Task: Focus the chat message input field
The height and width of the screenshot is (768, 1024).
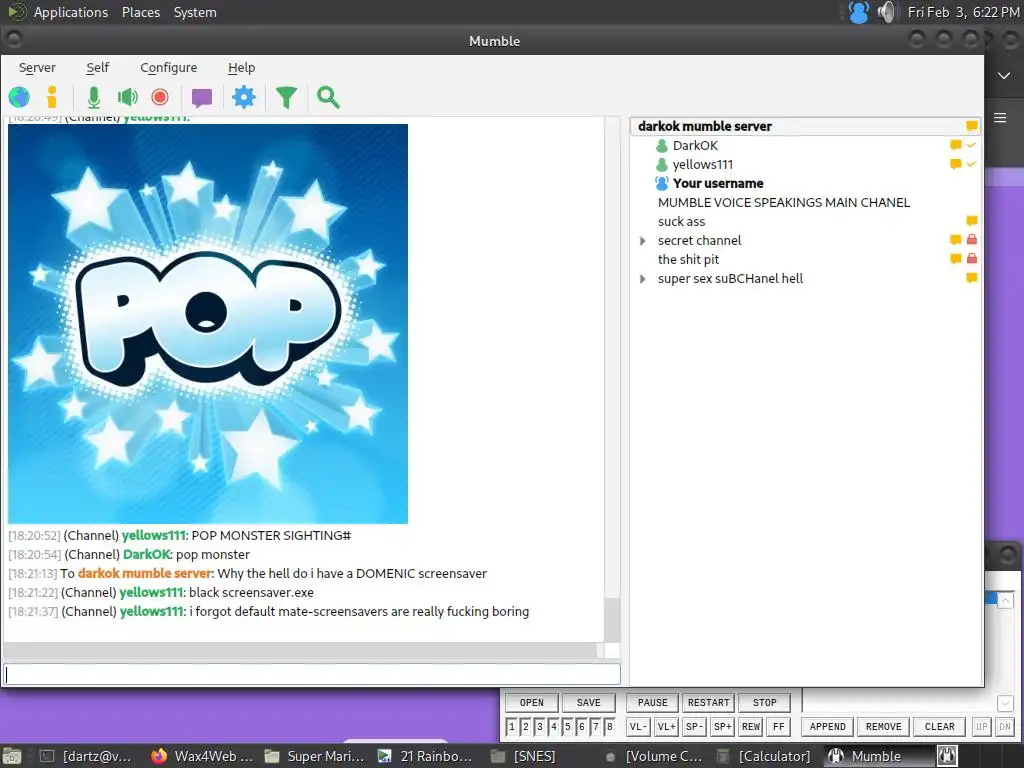Action: click(312, 674)
